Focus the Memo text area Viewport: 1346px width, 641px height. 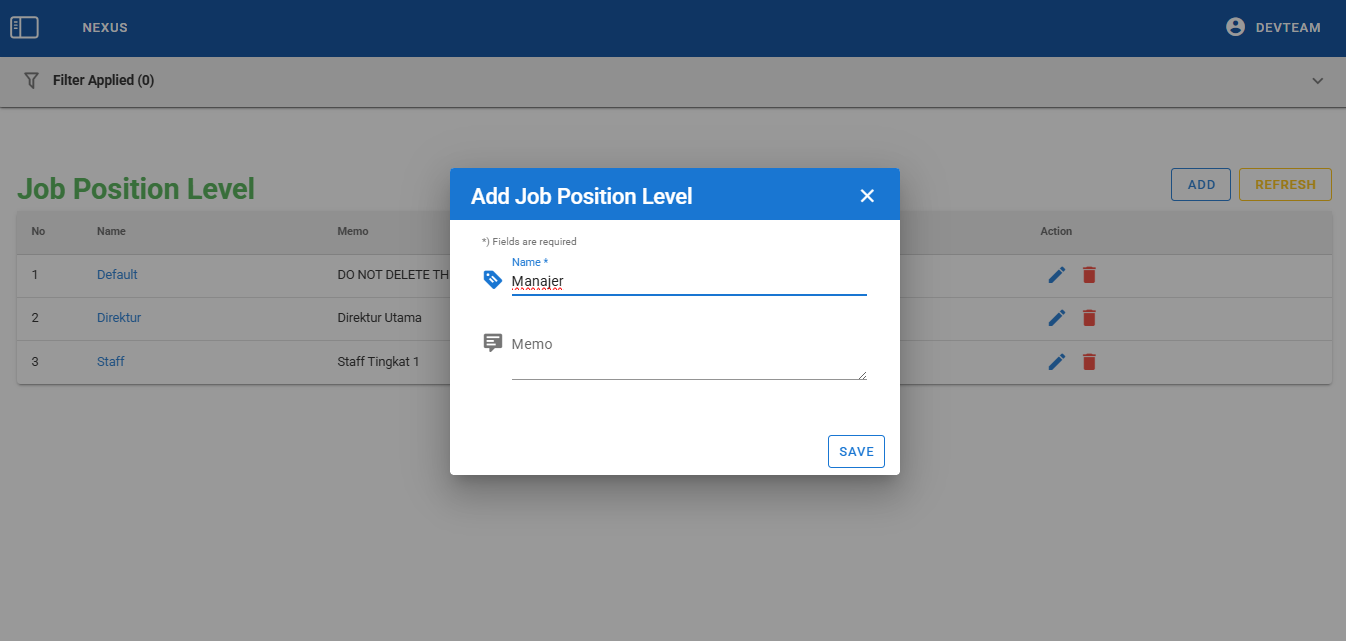[688, 358]
